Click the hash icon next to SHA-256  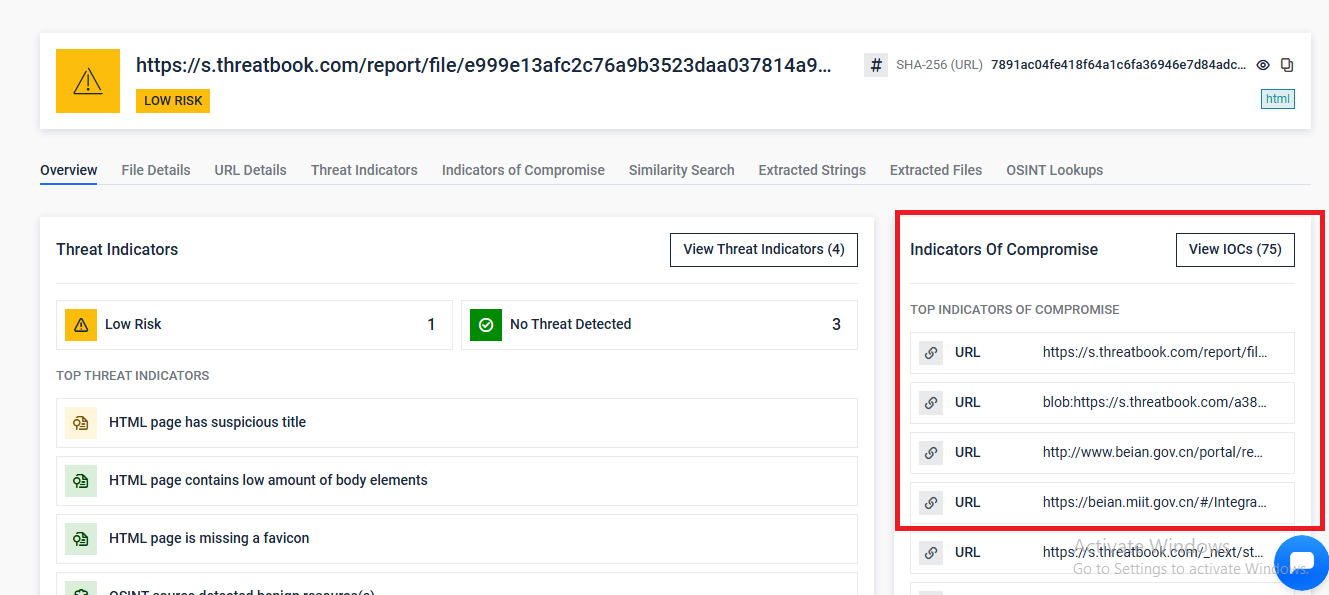(876, 65)
